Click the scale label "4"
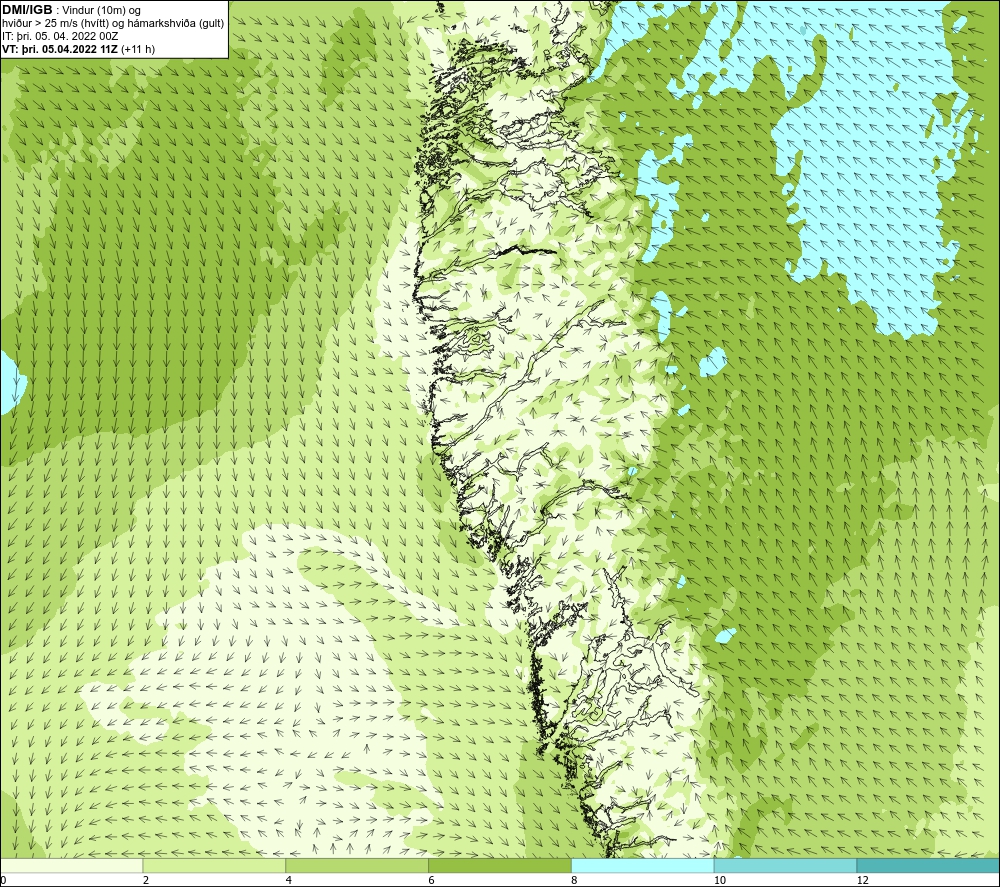Screen dimensions: 1000x887 [289, 880]
